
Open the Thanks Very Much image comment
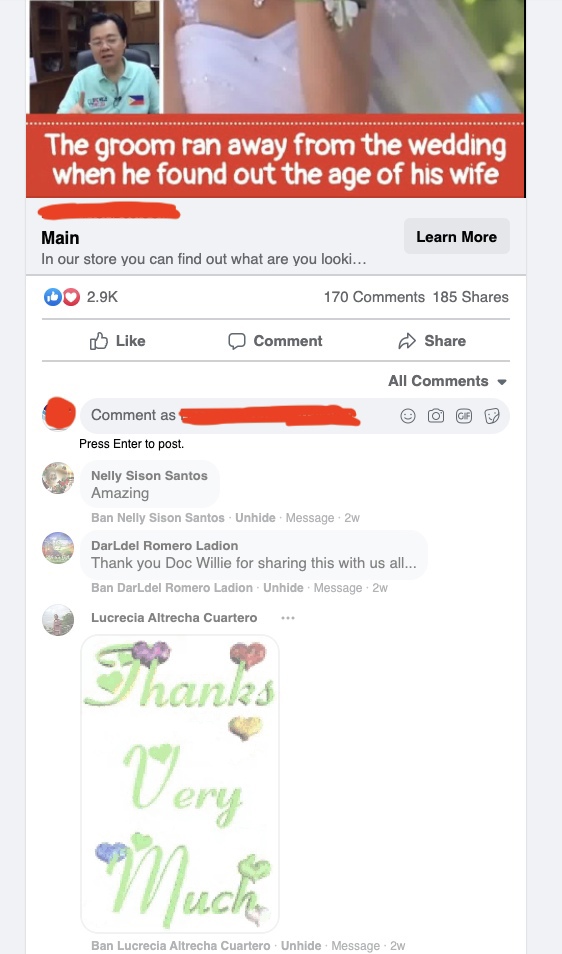click(x=180, y=784)
